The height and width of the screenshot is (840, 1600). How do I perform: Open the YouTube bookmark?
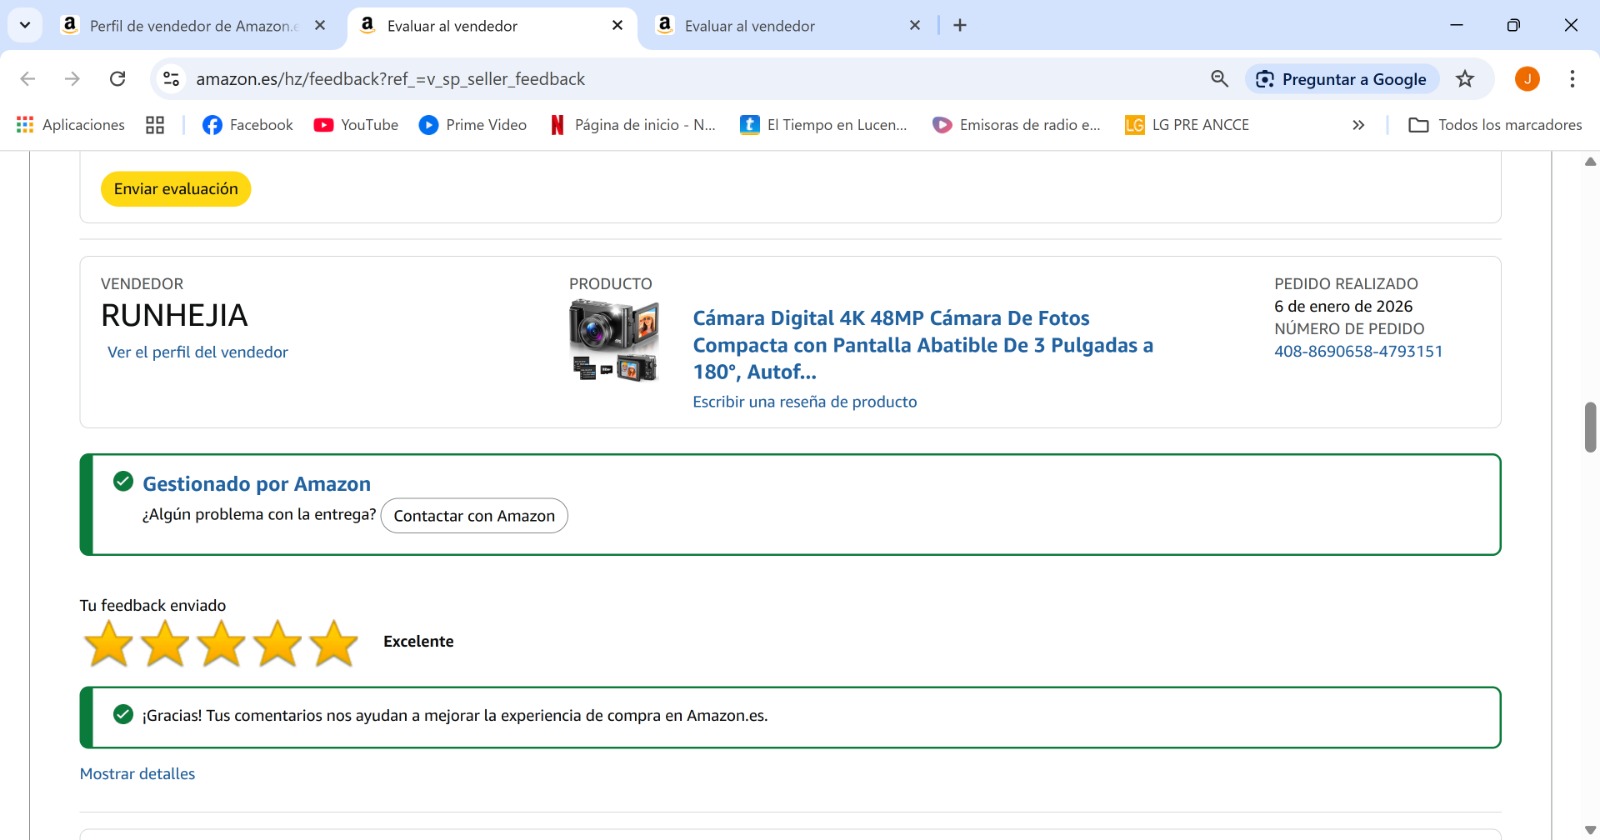coord(356,125)
